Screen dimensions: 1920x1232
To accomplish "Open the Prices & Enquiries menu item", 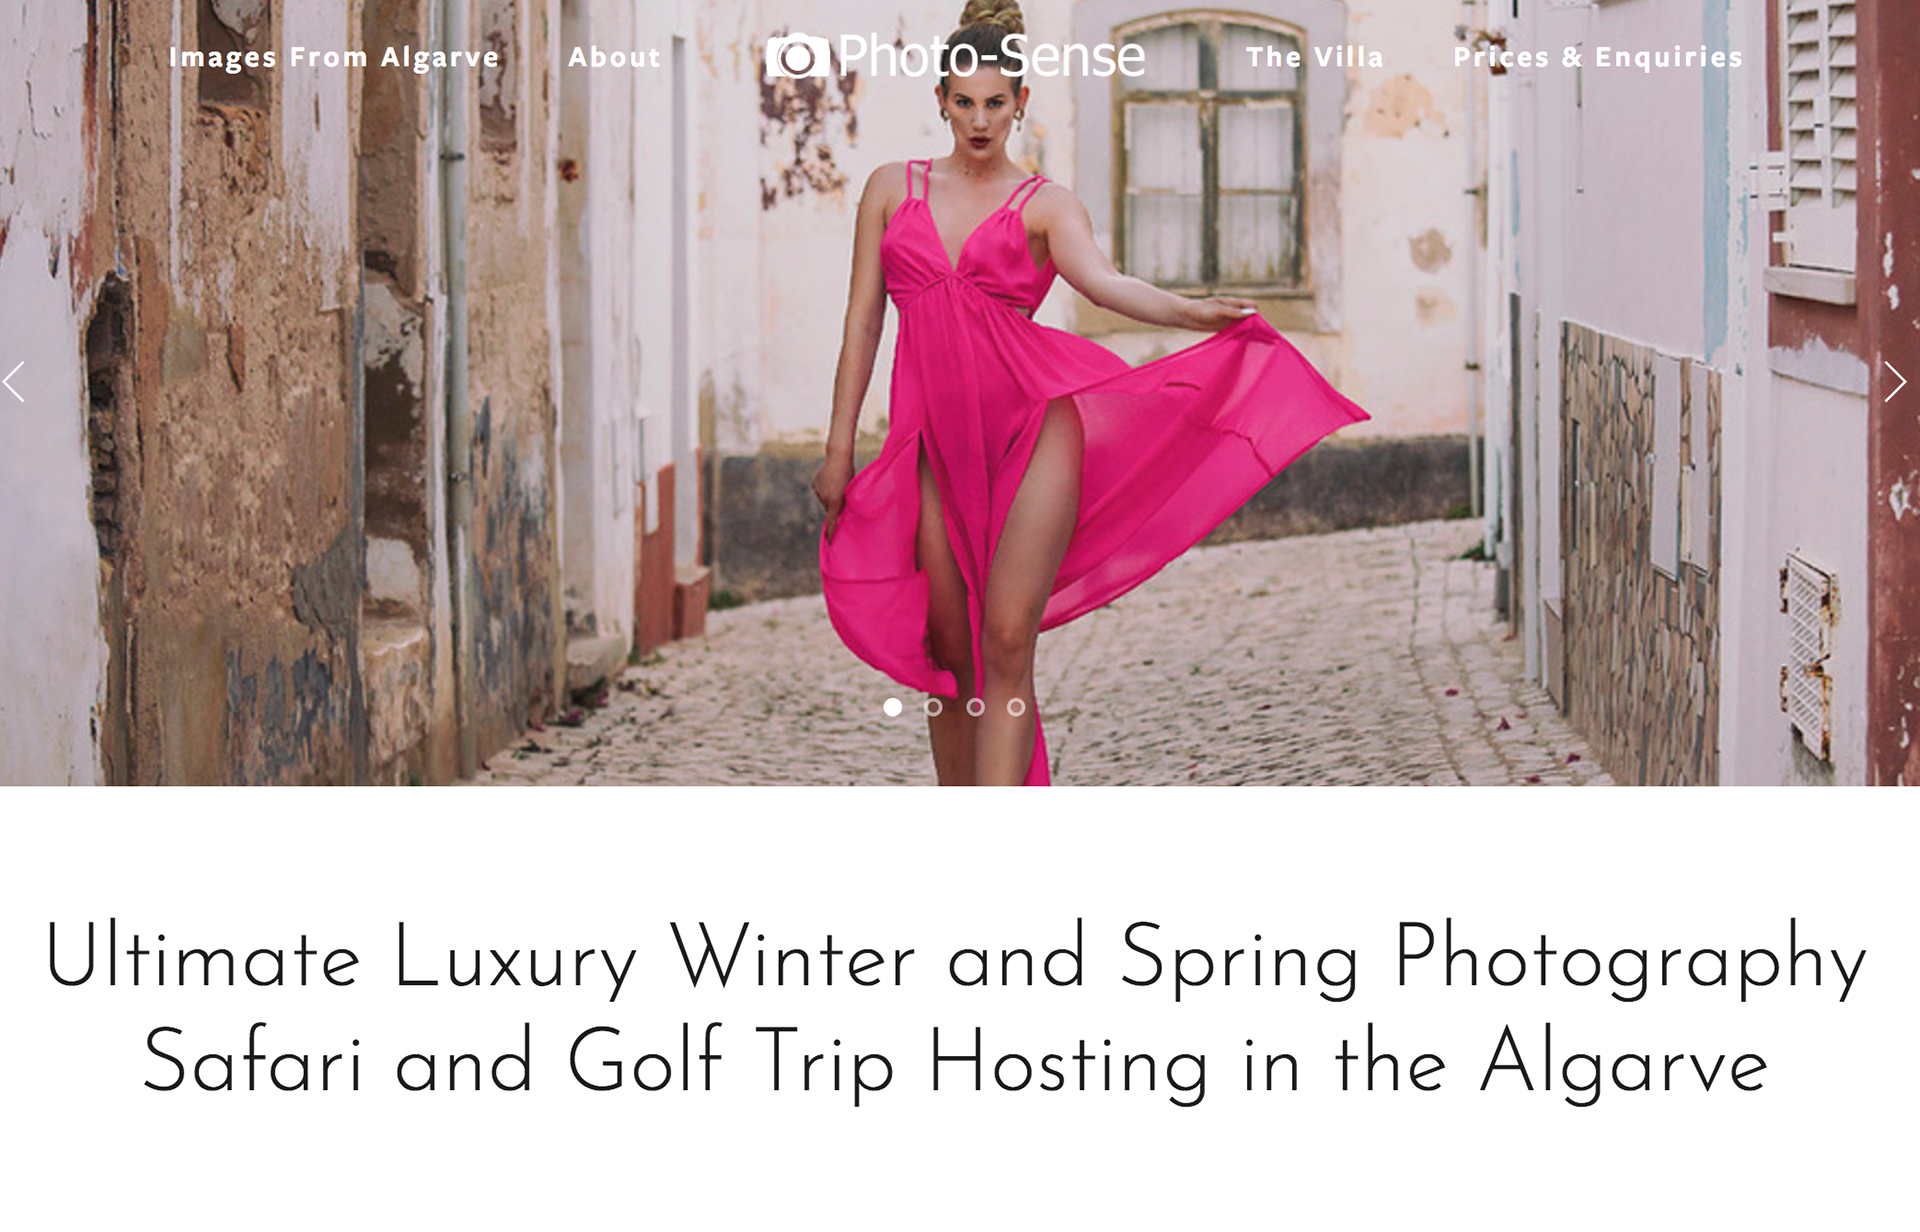I will point(1598,57).
